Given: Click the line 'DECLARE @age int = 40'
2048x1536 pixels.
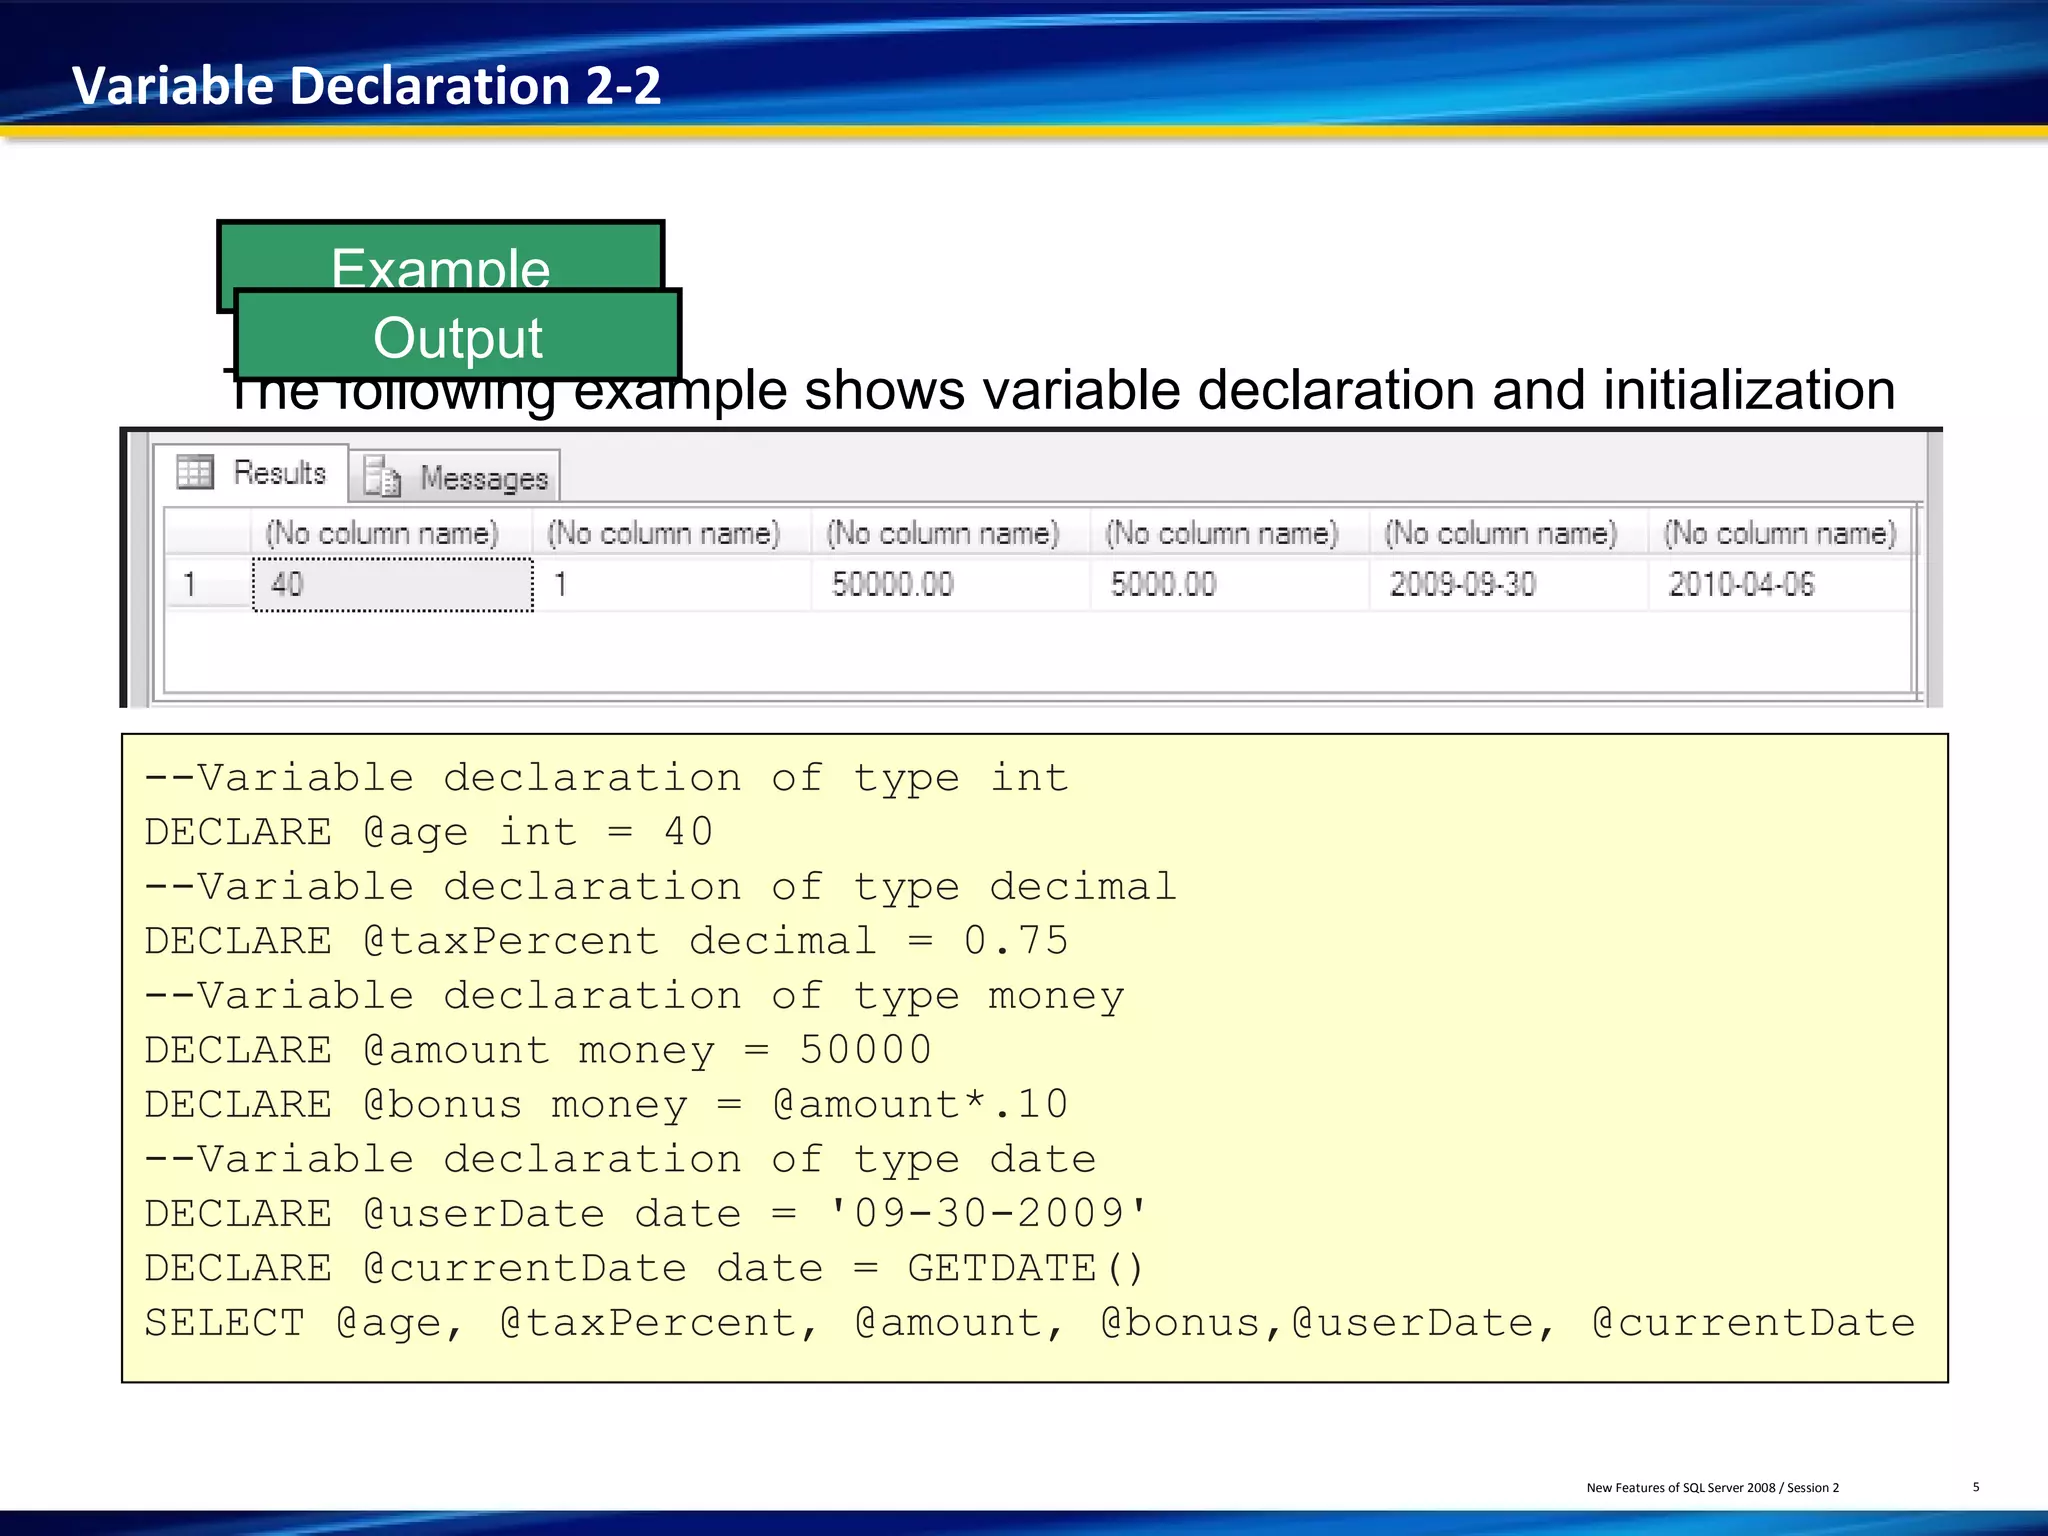Looking at the screenshot, I should point(429,832).
